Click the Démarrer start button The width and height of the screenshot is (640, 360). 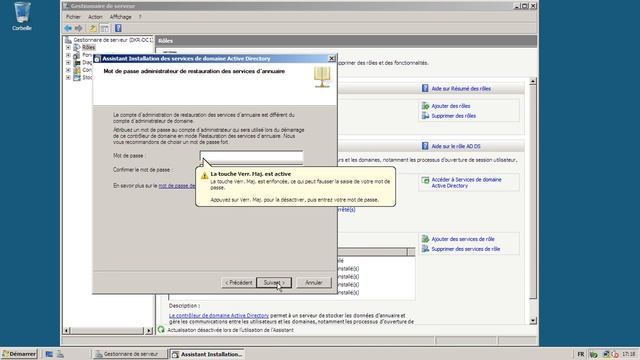[x=19, y=354]
